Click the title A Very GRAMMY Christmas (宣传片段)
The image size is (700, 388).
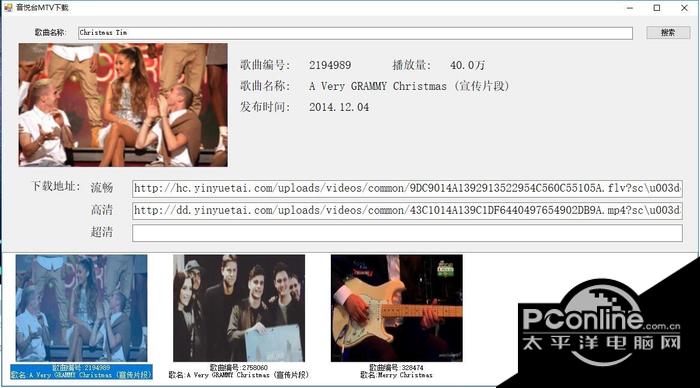(409, 86)
